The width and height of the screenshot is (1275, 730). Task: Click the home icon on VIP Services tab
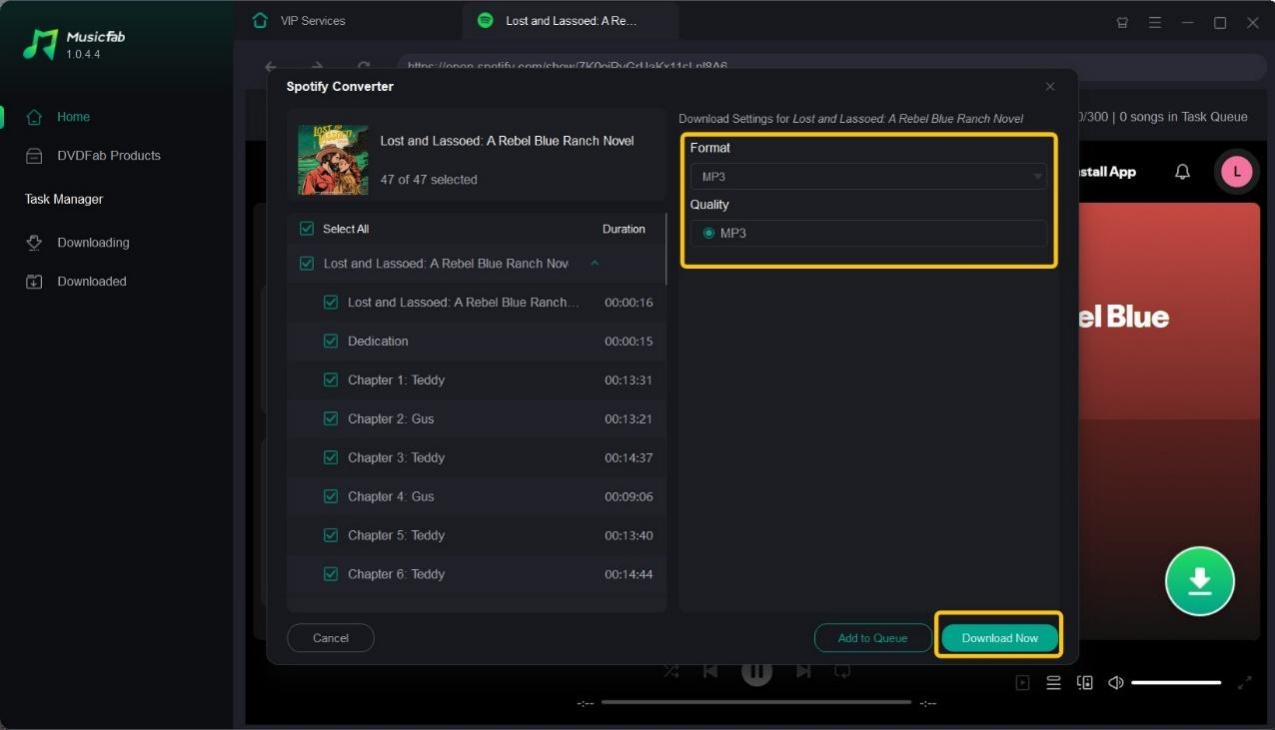(261, 21)
